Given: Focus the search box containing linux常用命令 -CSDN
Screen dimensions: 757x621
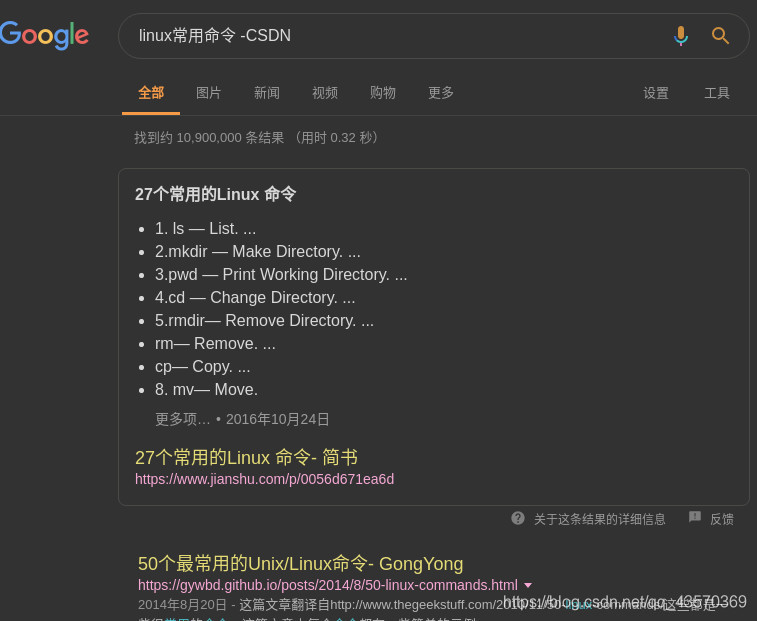Looking at the screenshot, I should (x=434, y=36).
